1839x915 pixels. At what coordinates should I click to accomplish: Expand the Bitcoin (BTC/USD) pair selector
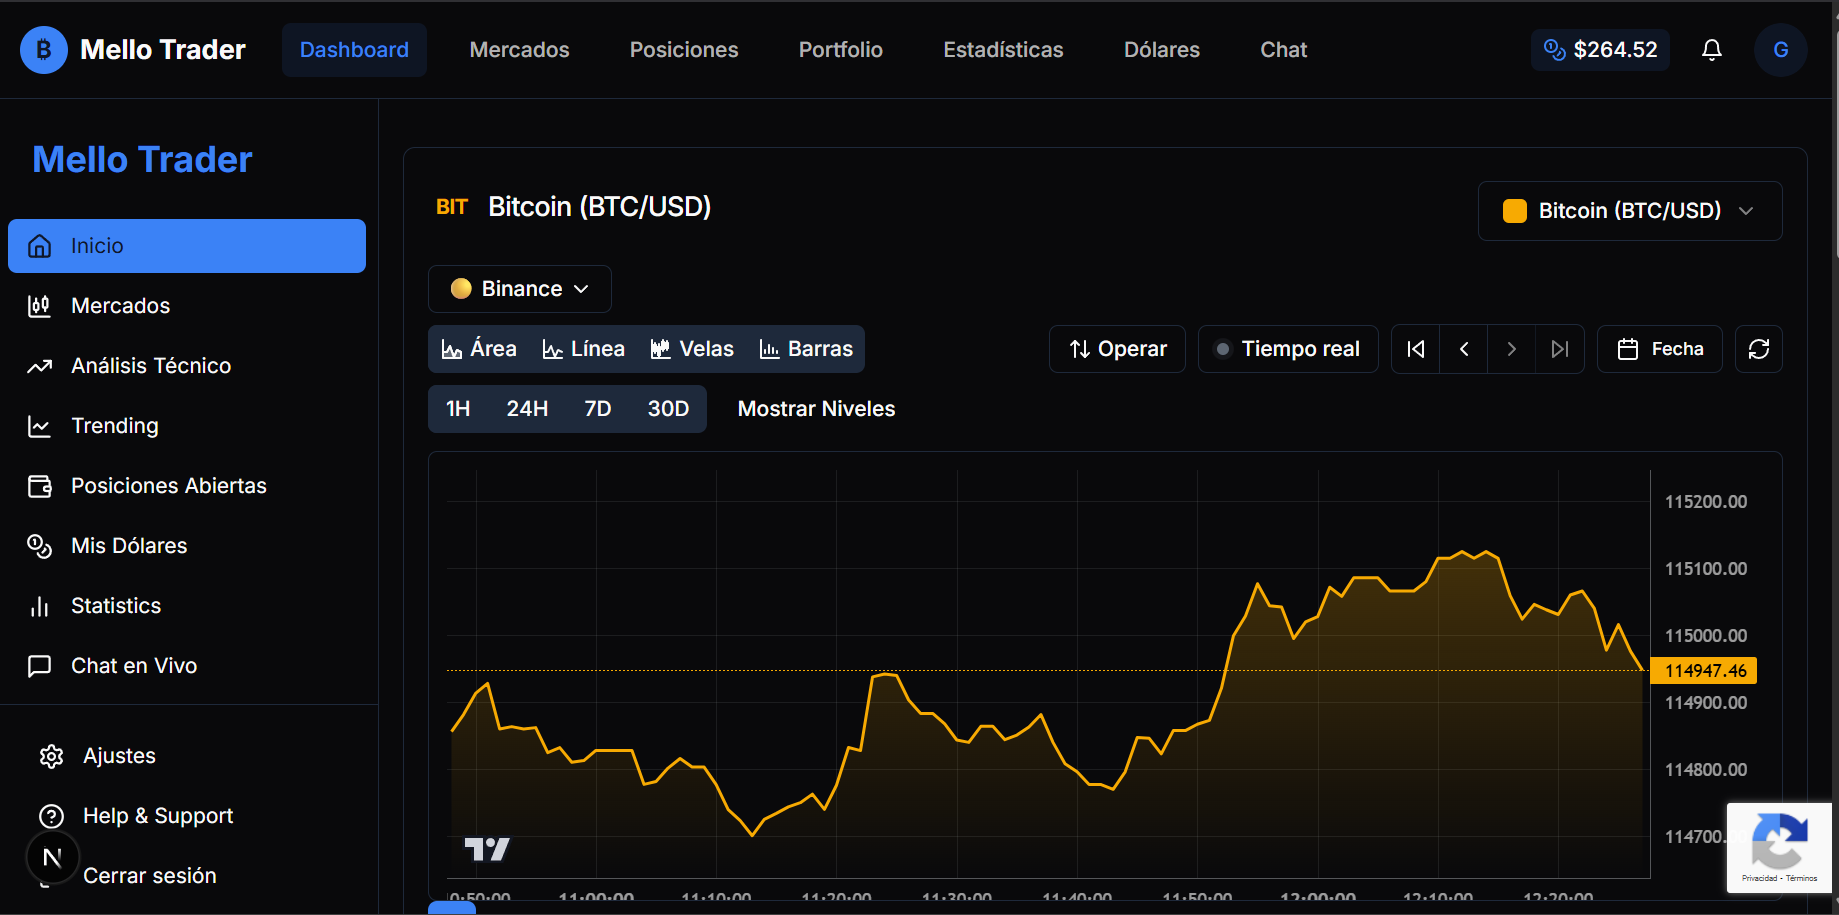(x=1629, y=210)
